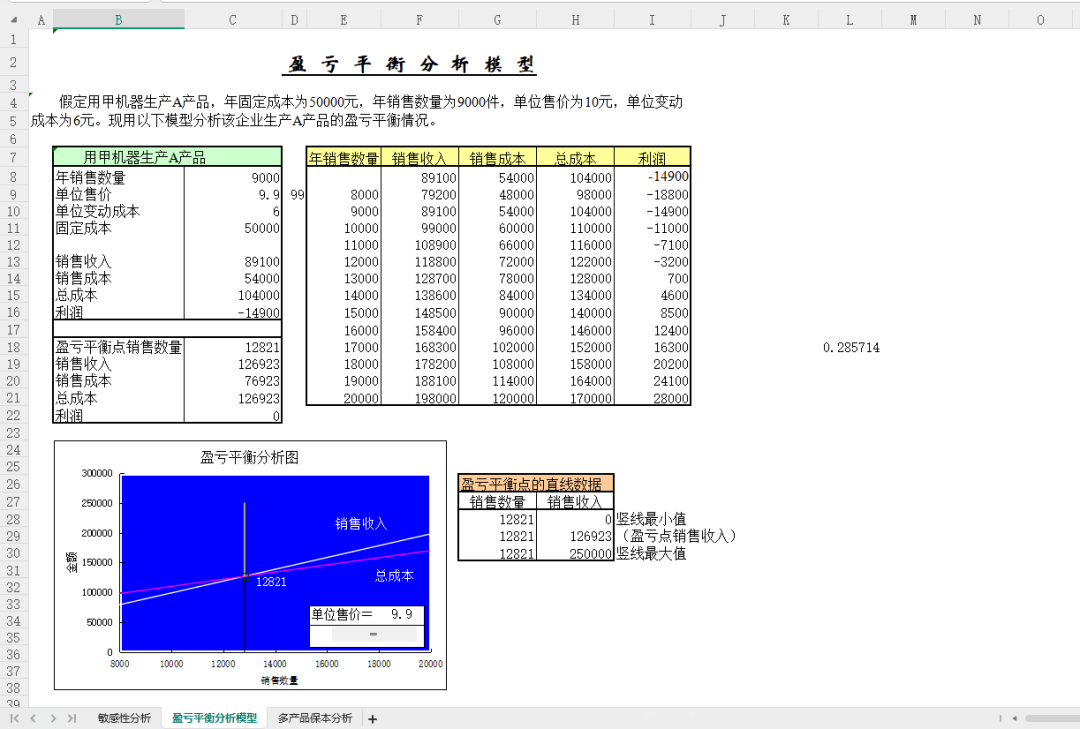This screenshot has height=729, width=1080.
Task: Click the 销售数量 axis title of the chart
Action: point(280,680)
